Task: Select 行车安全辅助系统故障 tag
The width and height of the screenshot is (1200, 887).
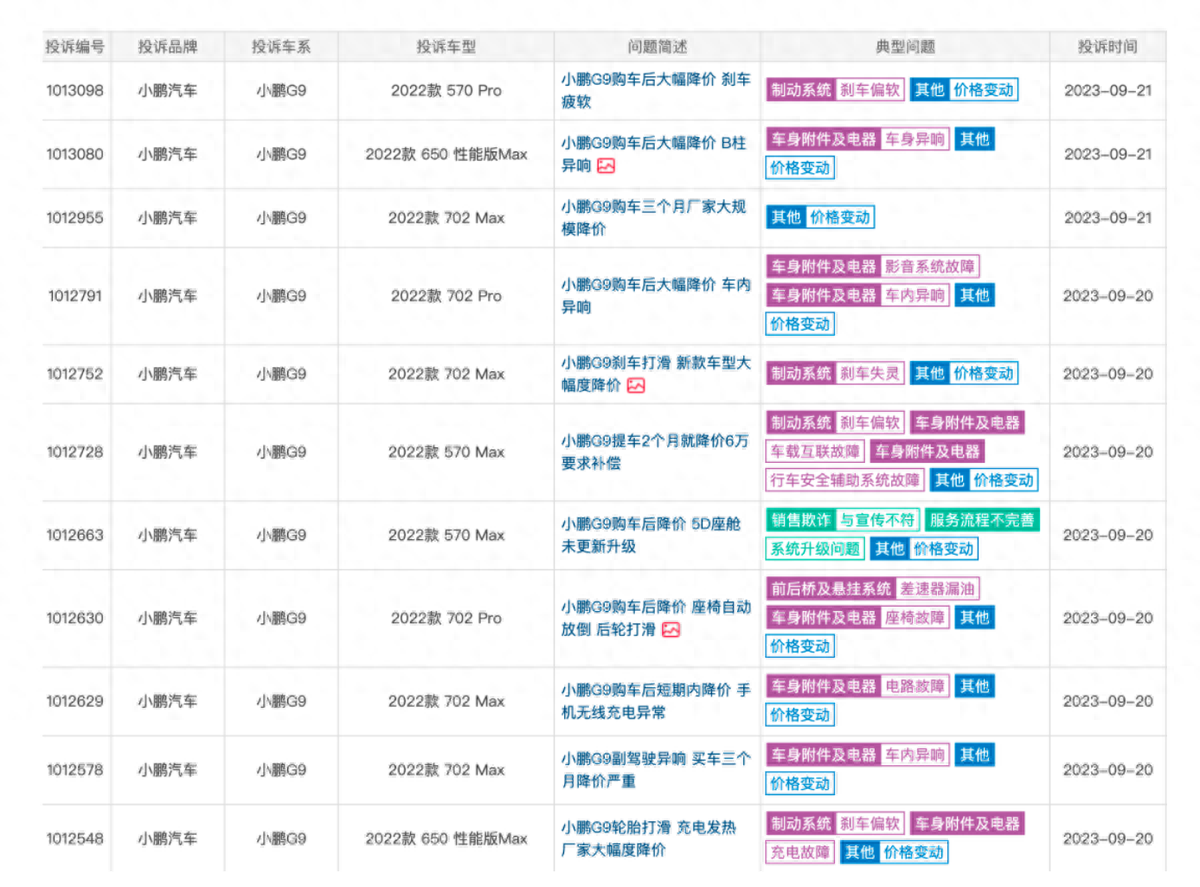Action: [845, 481]
